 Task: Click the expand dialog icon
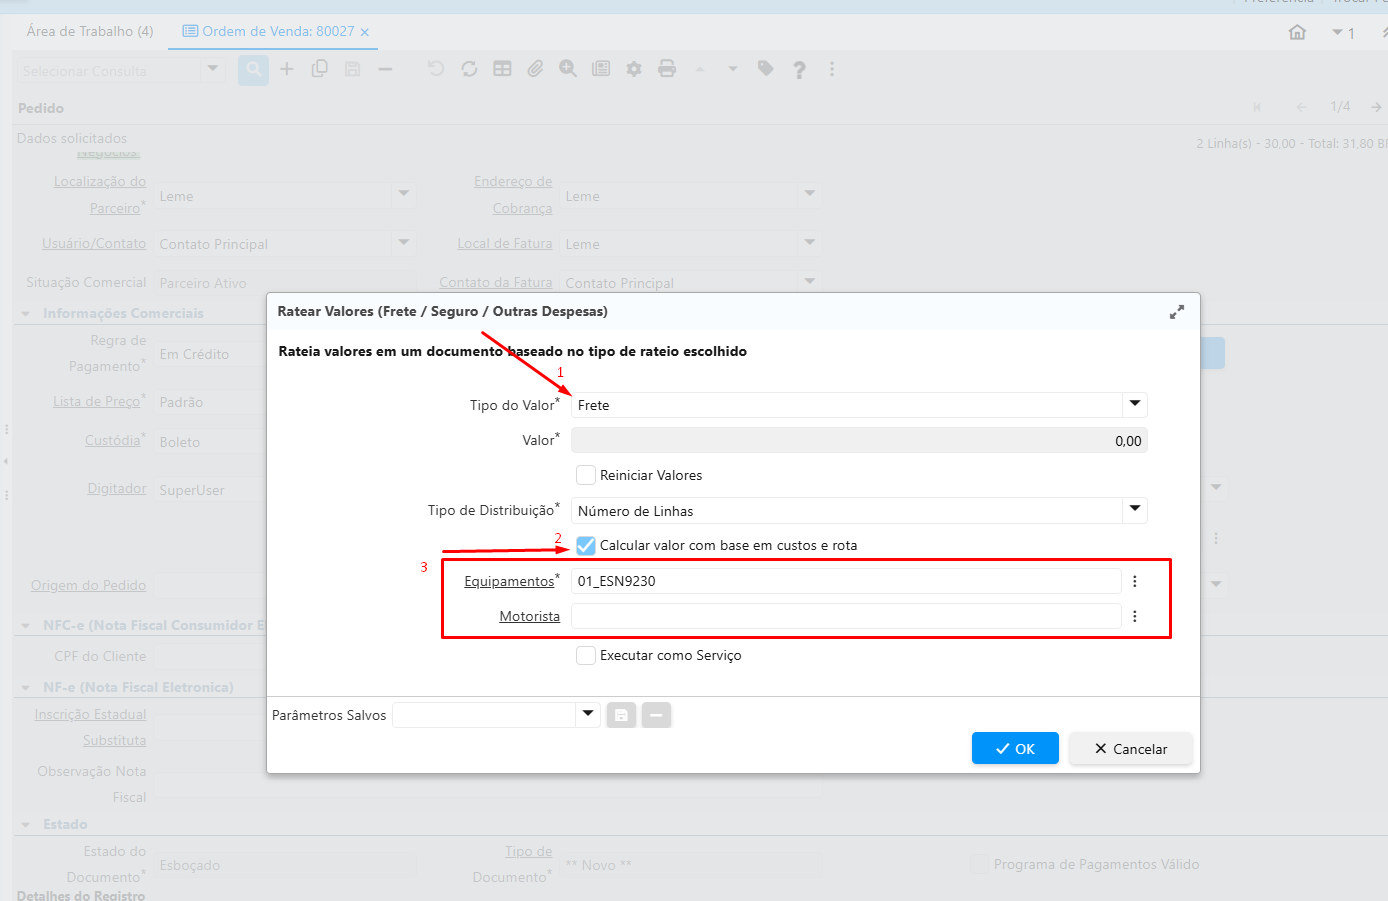[1177, 312]
